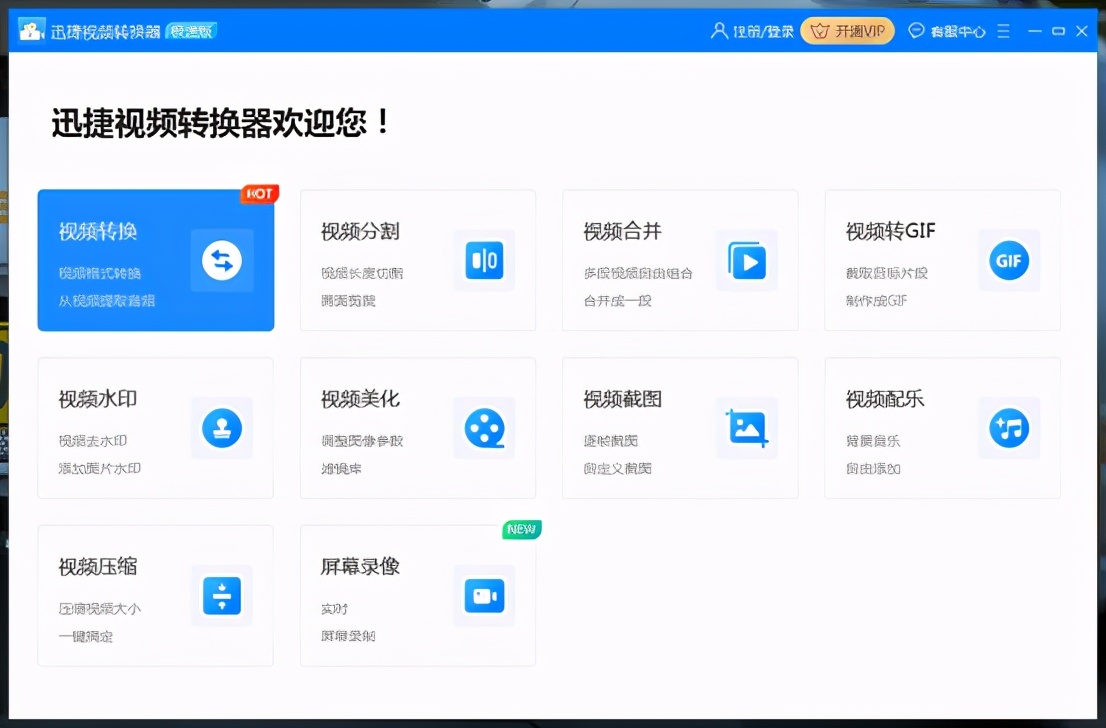Click the 视频美化 film reel icon
1106x728 pixels.
485,428
